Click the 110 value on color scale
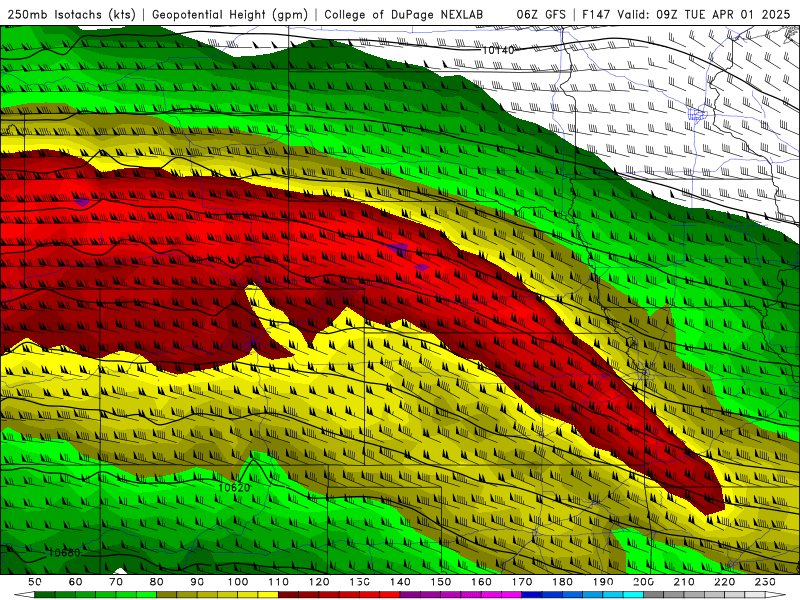 click(279, 582)
